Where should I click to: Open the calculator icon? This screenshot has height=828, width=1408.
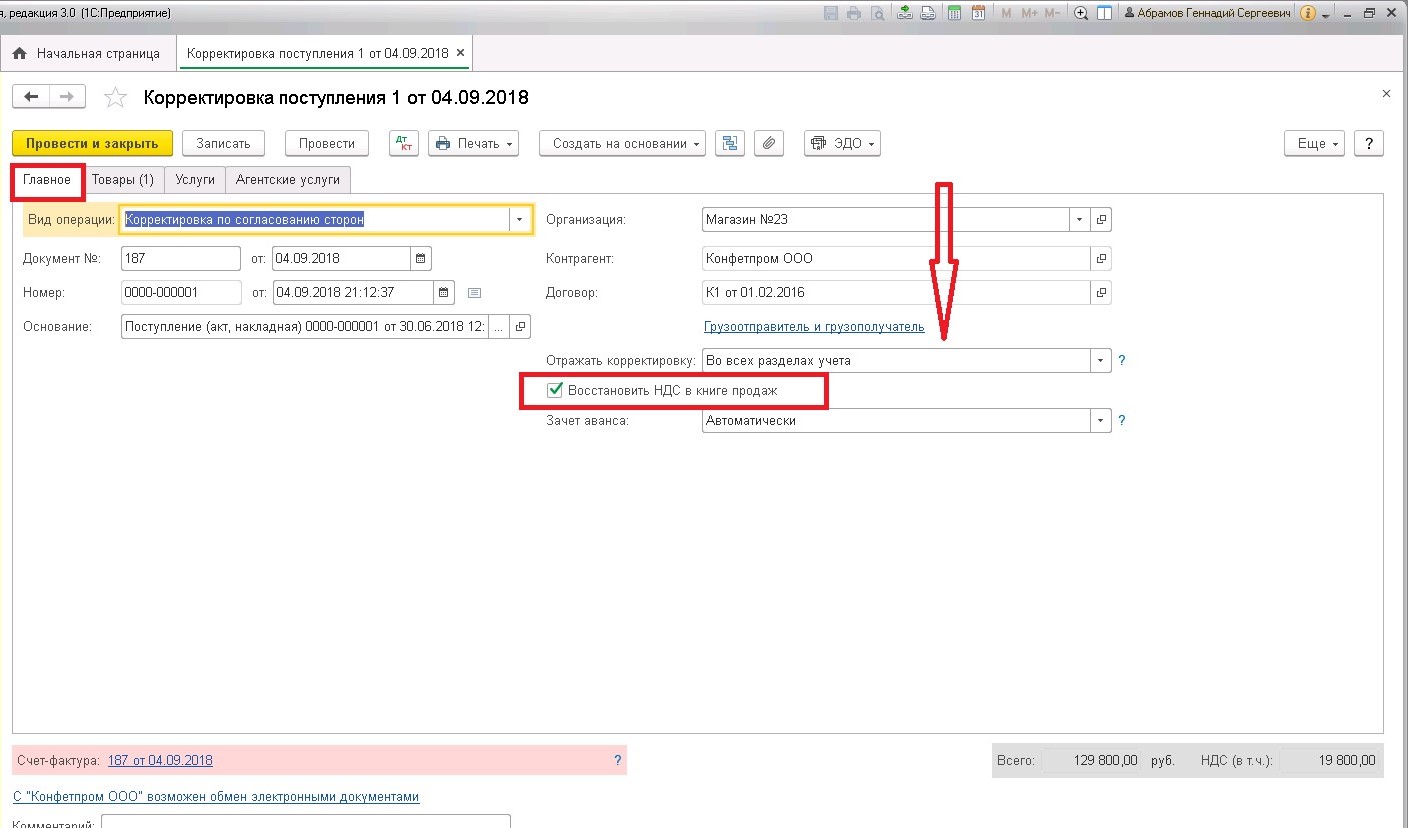[x=955, y=14]
